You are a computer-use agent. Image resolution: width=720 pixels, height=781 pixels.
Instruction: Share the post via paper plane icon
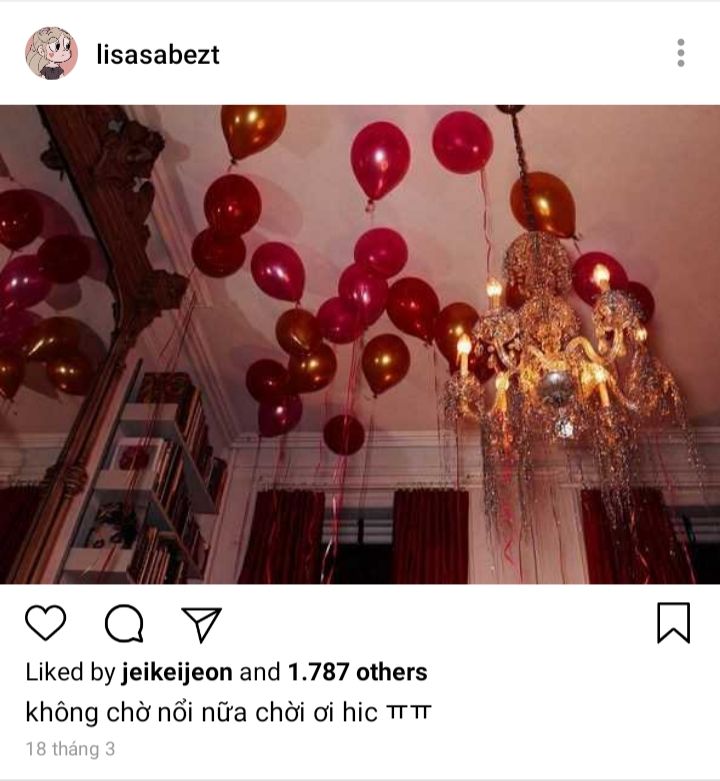coord(202,624)
